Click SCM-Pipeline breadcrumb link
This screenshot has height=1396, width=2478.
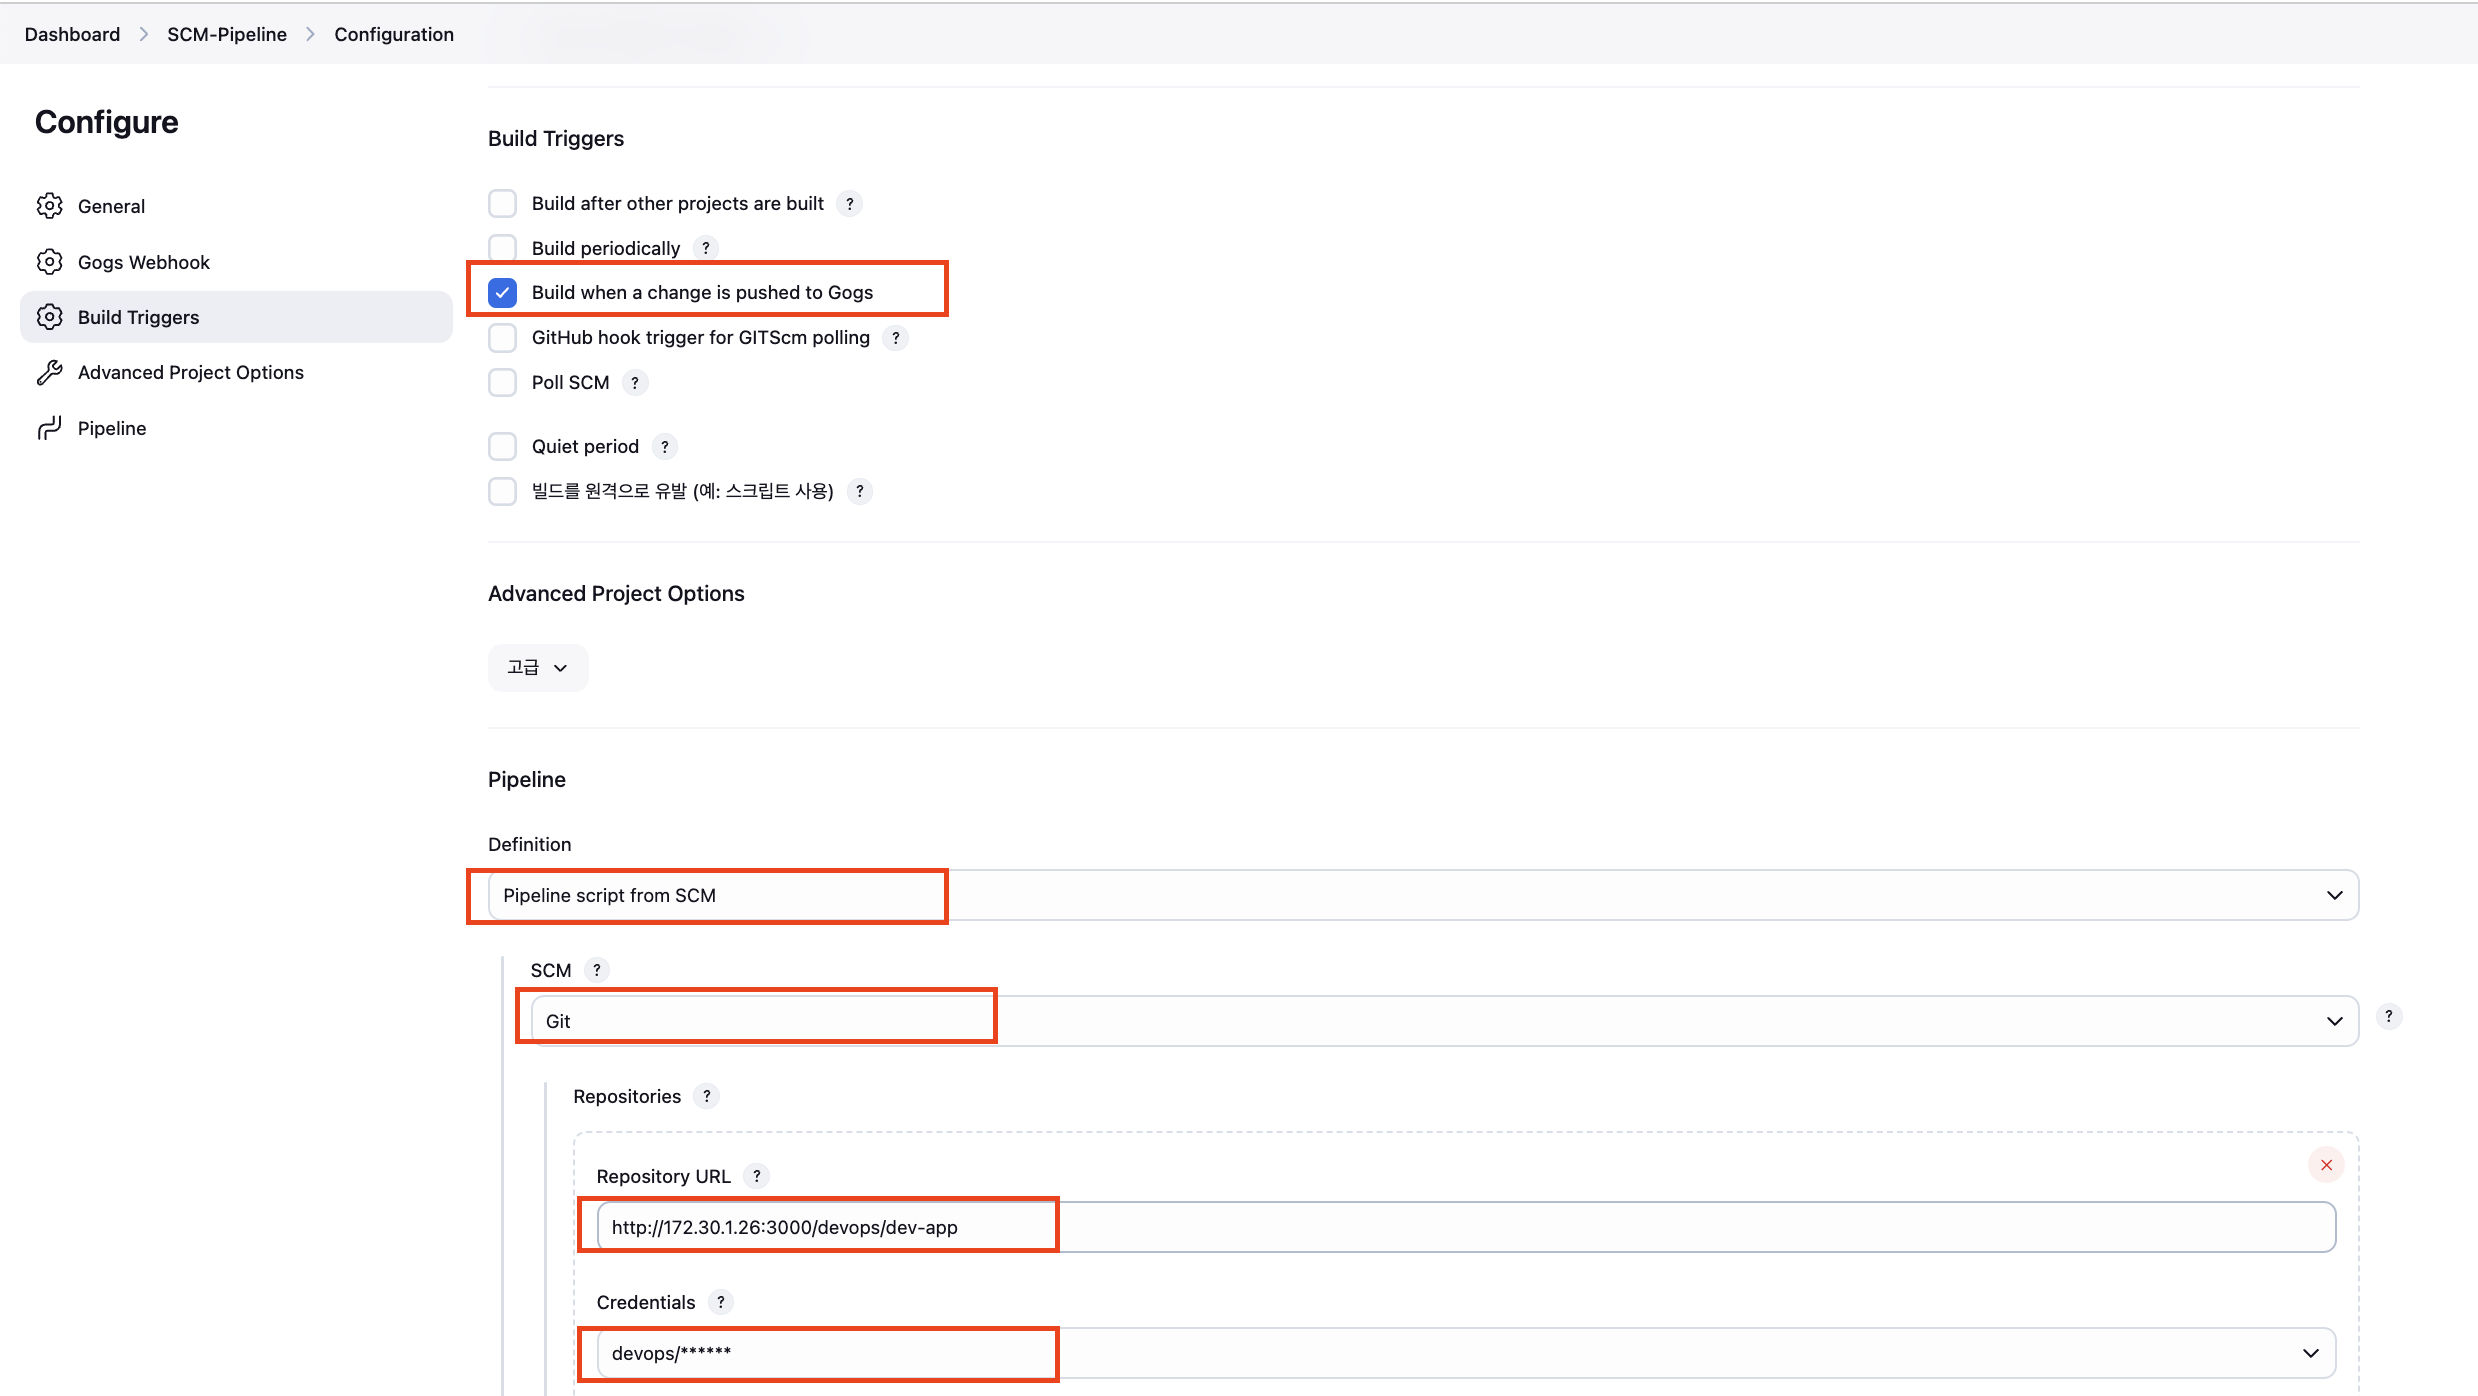coord(227,34)
